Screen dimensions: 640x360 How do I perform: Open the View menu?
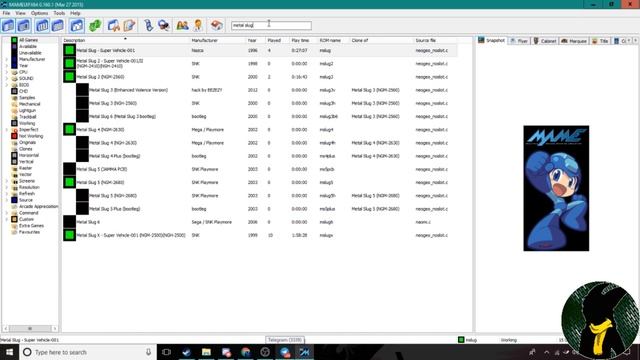click(20, 13)
